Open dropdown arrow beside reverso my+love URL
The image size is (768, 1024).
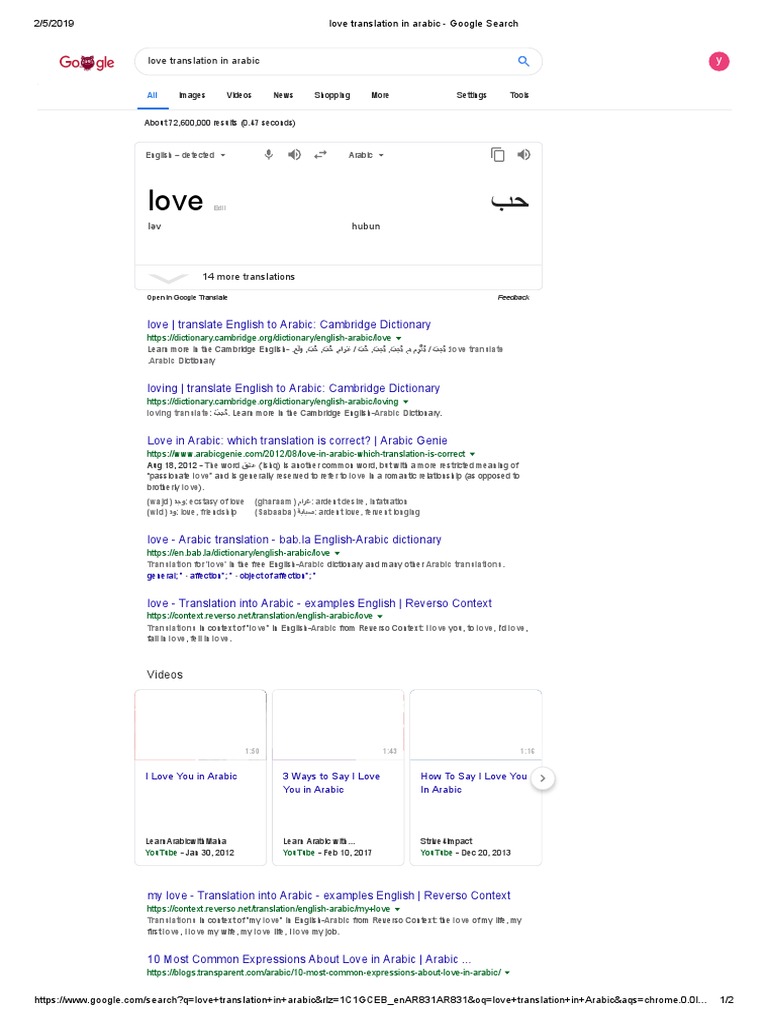pos(397,909)
